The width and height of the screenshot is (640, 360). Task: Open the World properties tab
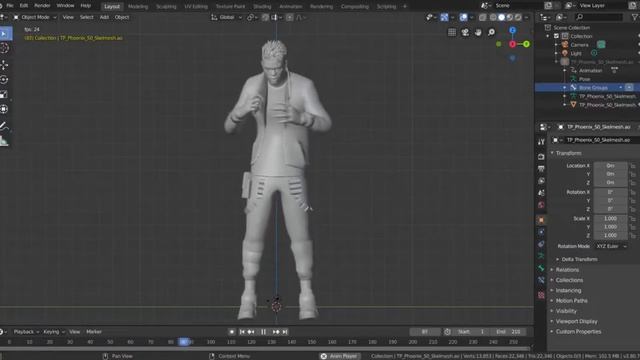[x=541, y=204]
